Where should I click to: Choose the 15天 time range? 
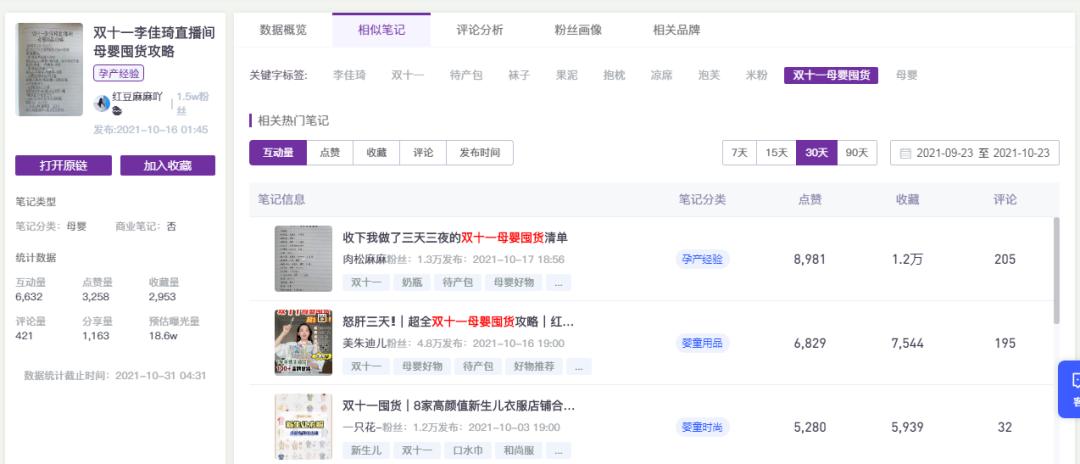click(776, 153)
